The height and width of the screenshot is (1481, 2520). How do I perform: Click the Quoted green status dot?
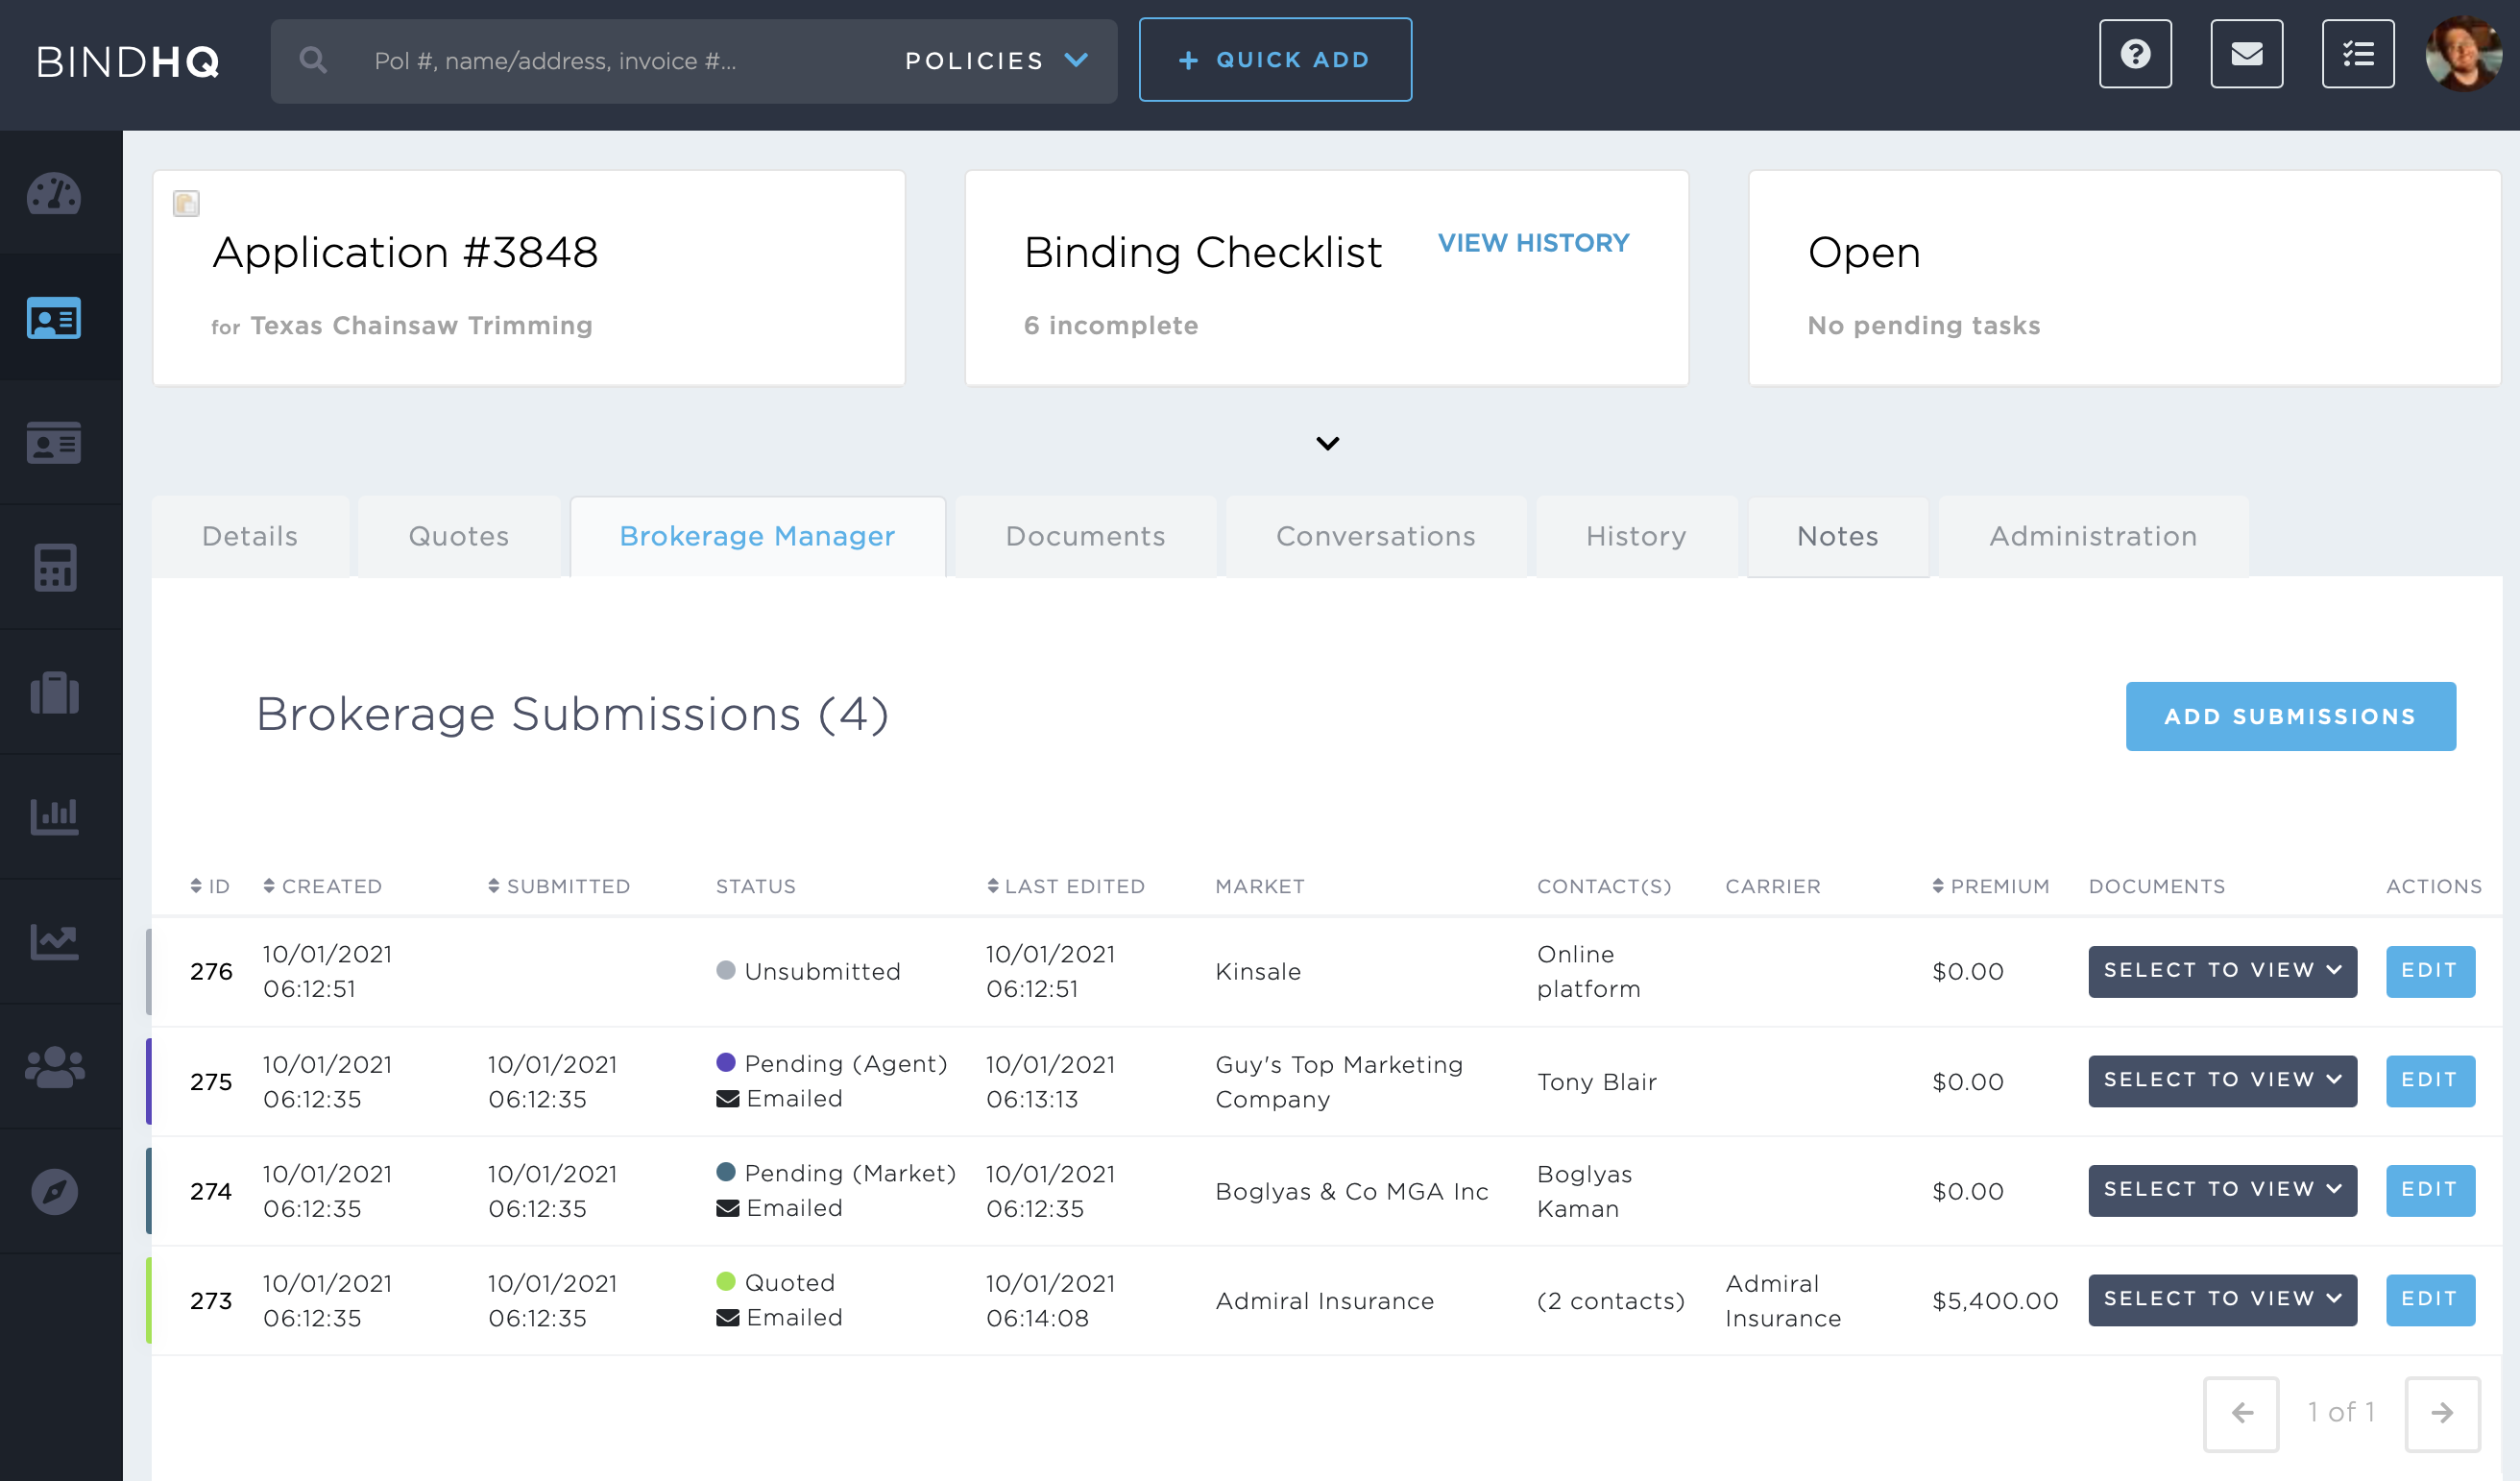click(726, 1281)
